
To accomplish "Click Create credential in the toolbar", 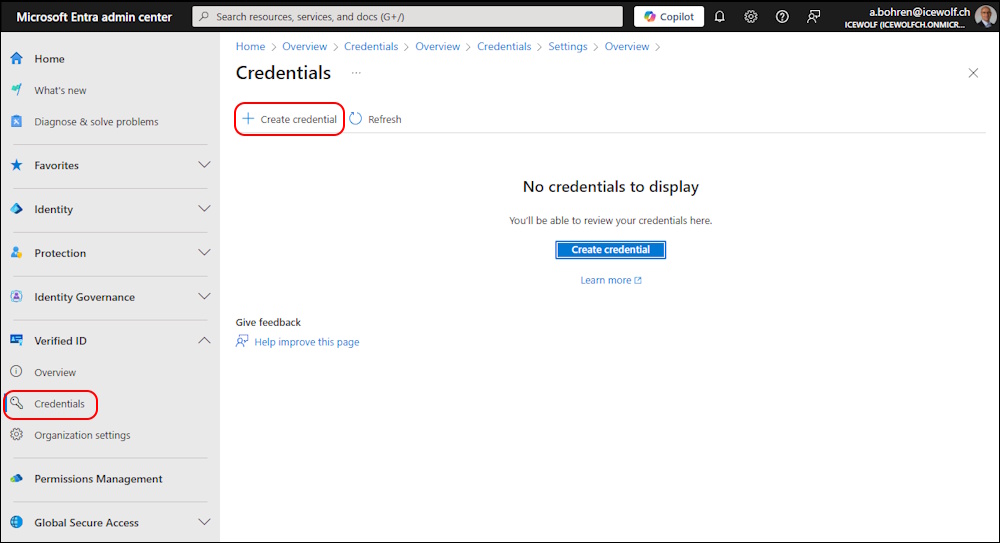I will click(x=290, y=119).
